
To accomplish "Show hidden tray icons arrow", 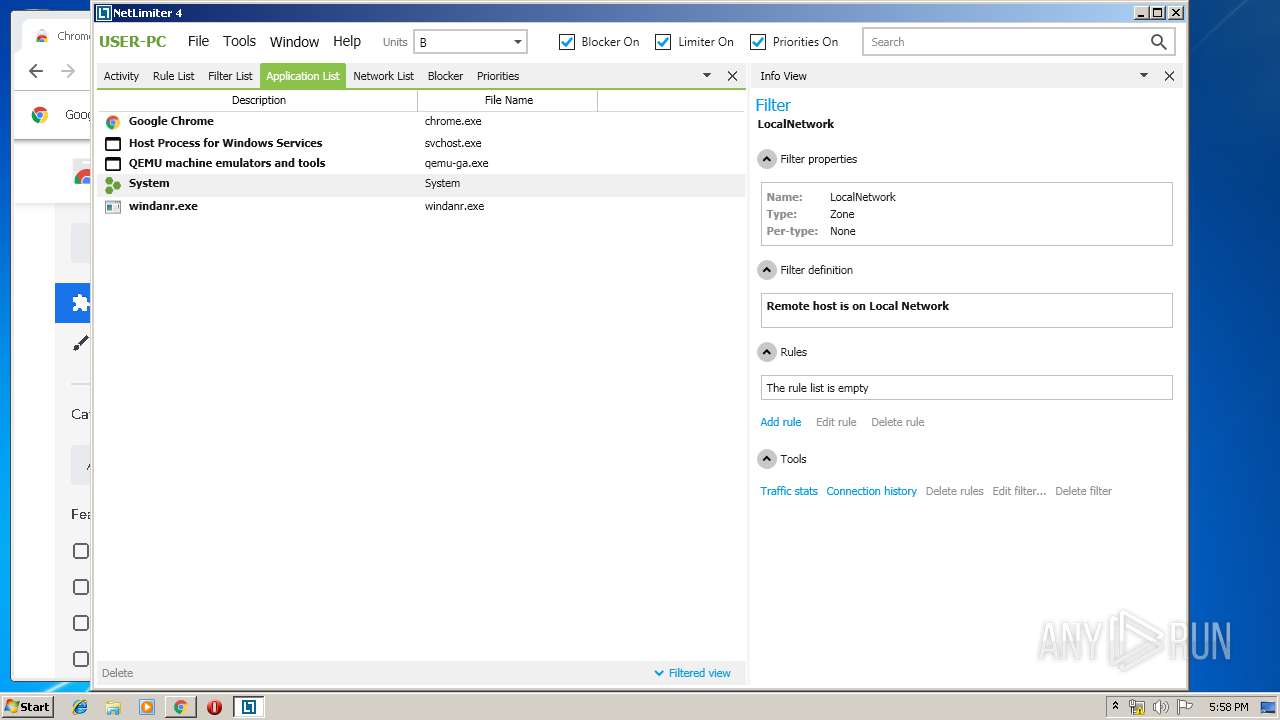I will click(1115, 707).
